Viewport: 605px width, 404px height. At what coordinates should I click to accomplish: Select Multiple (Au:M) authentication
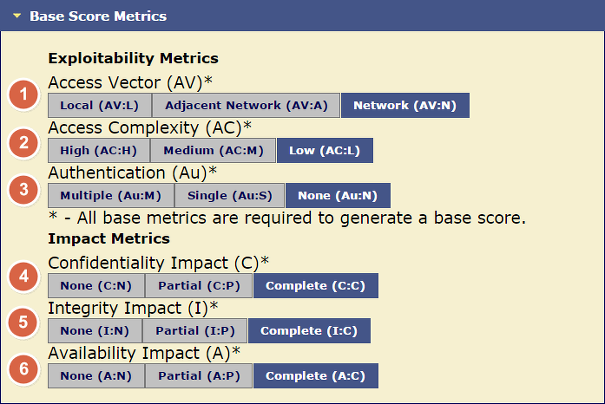pyautogui.click(x=111, y=196)
